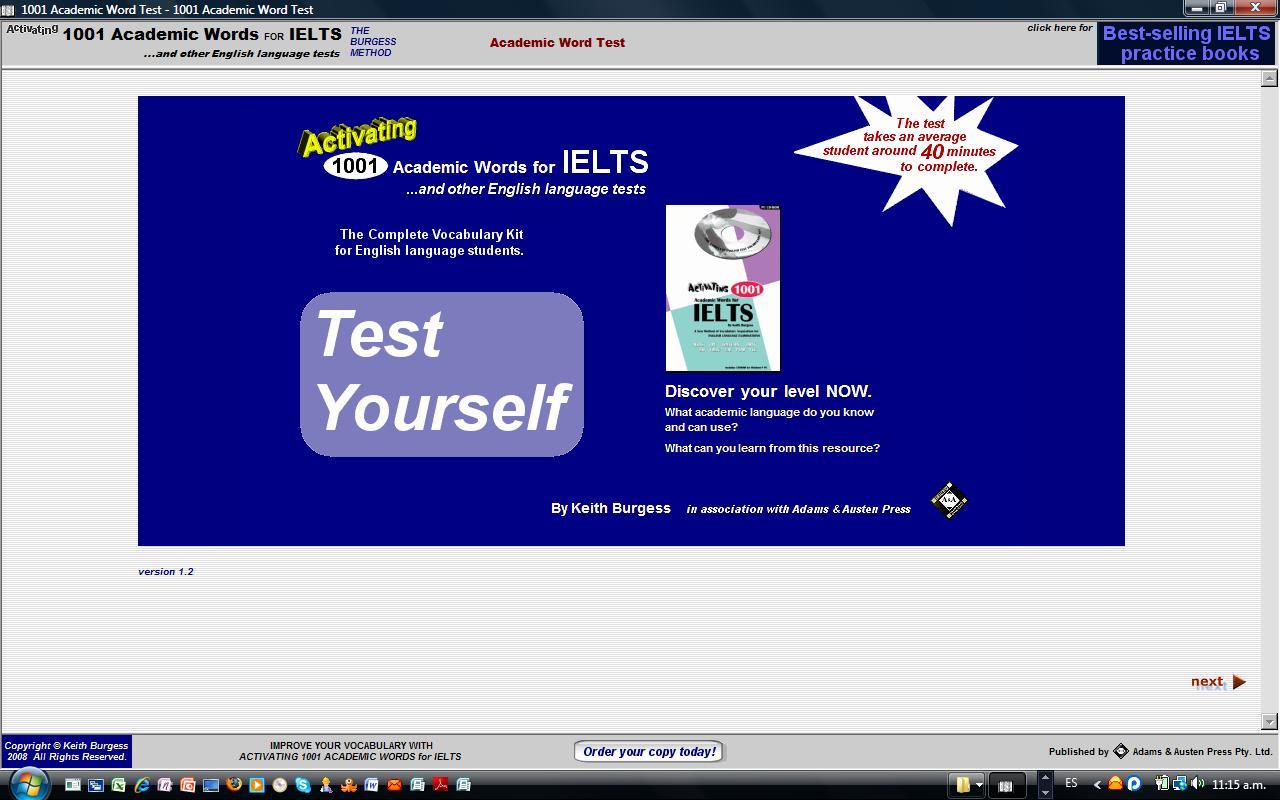Launch OneNote from the quick launch bar
The image size is (1280, 800).
point(165,785)
